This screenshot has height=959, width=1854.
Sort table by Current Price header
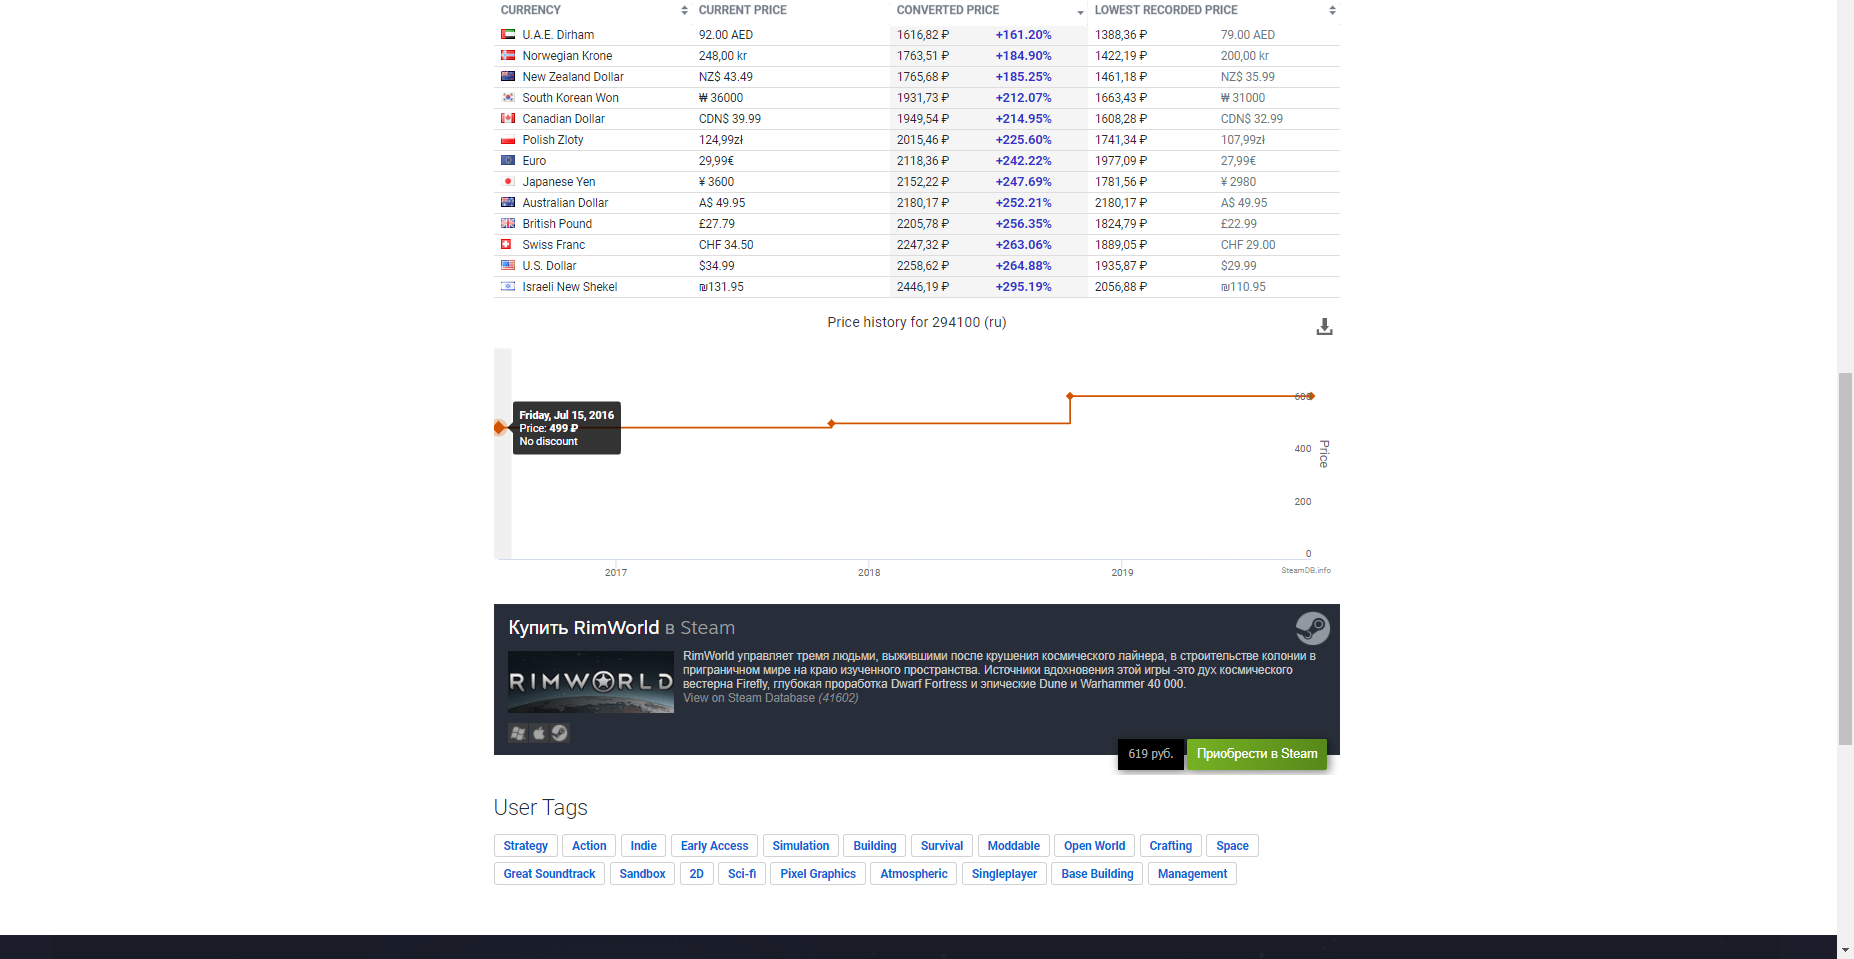coord(791,10)
